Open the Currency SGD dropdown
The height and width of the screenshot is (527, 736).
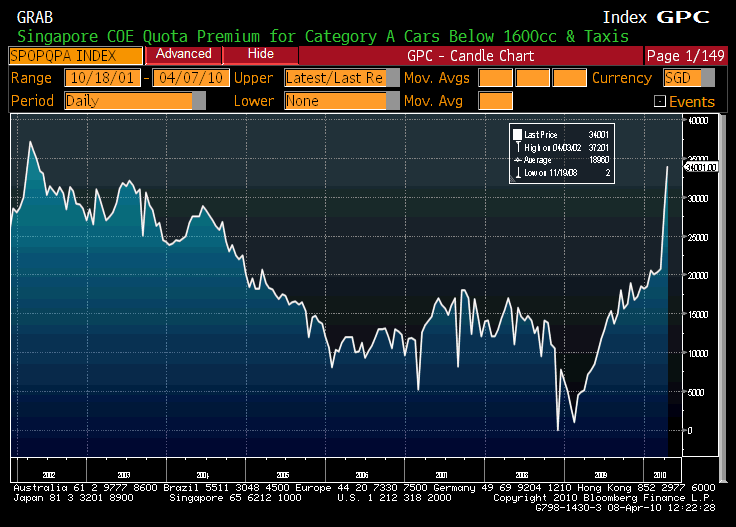pos(689,78)
